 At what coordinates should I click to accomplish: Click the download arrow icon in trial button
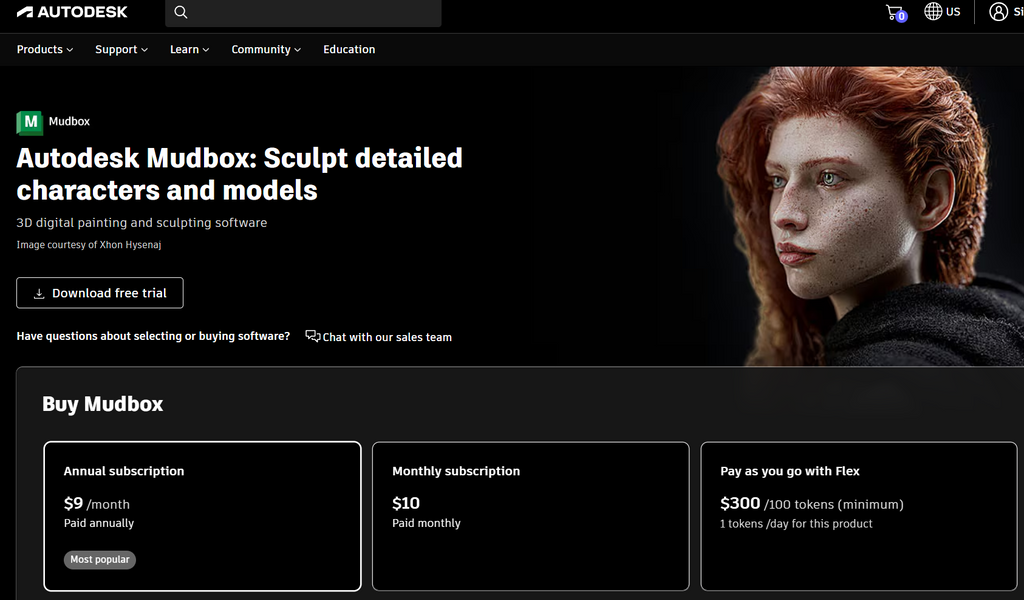pyautogui.click(x=38, y=292)
